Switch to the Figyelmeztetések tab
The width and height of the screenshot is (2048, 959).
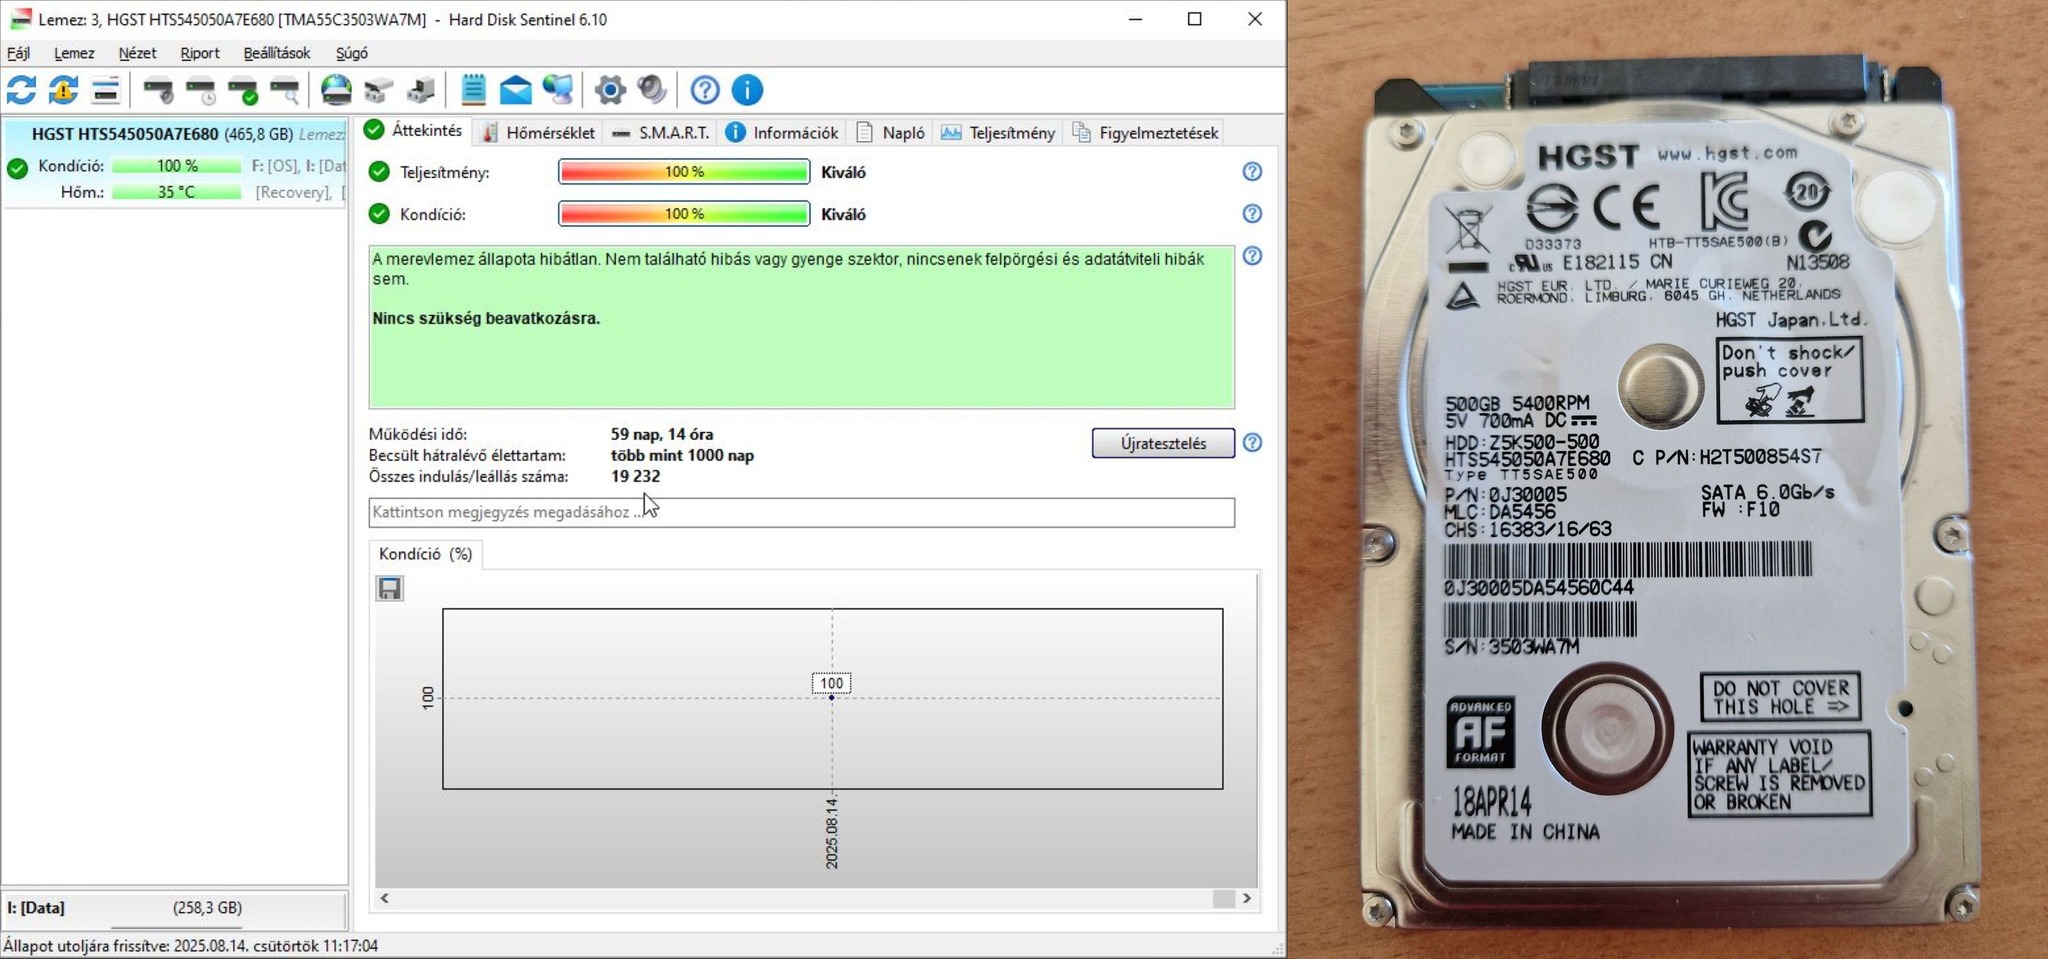point(1146,132)
